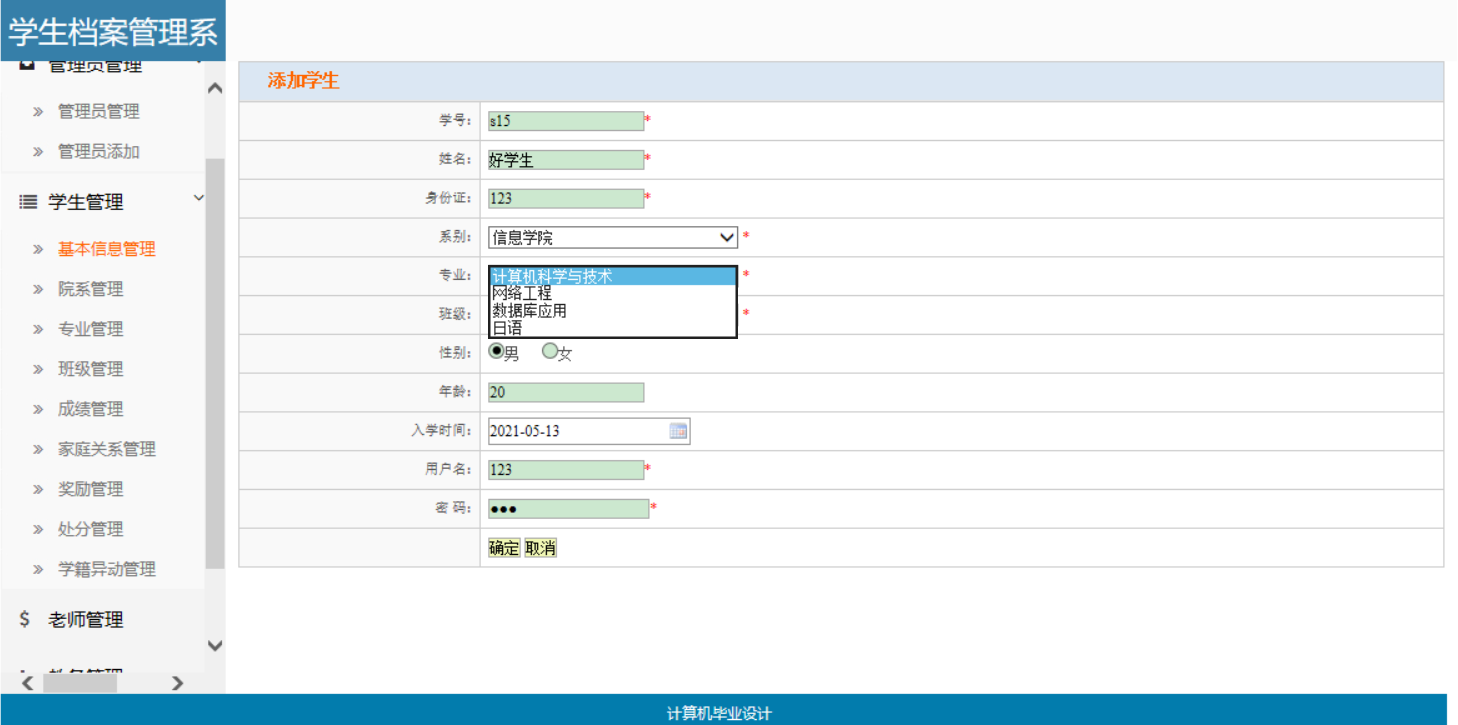Open 专业管理 in the sidebar
The height and width of the screenshot is (725, 1458).
(x=91, y=329)
